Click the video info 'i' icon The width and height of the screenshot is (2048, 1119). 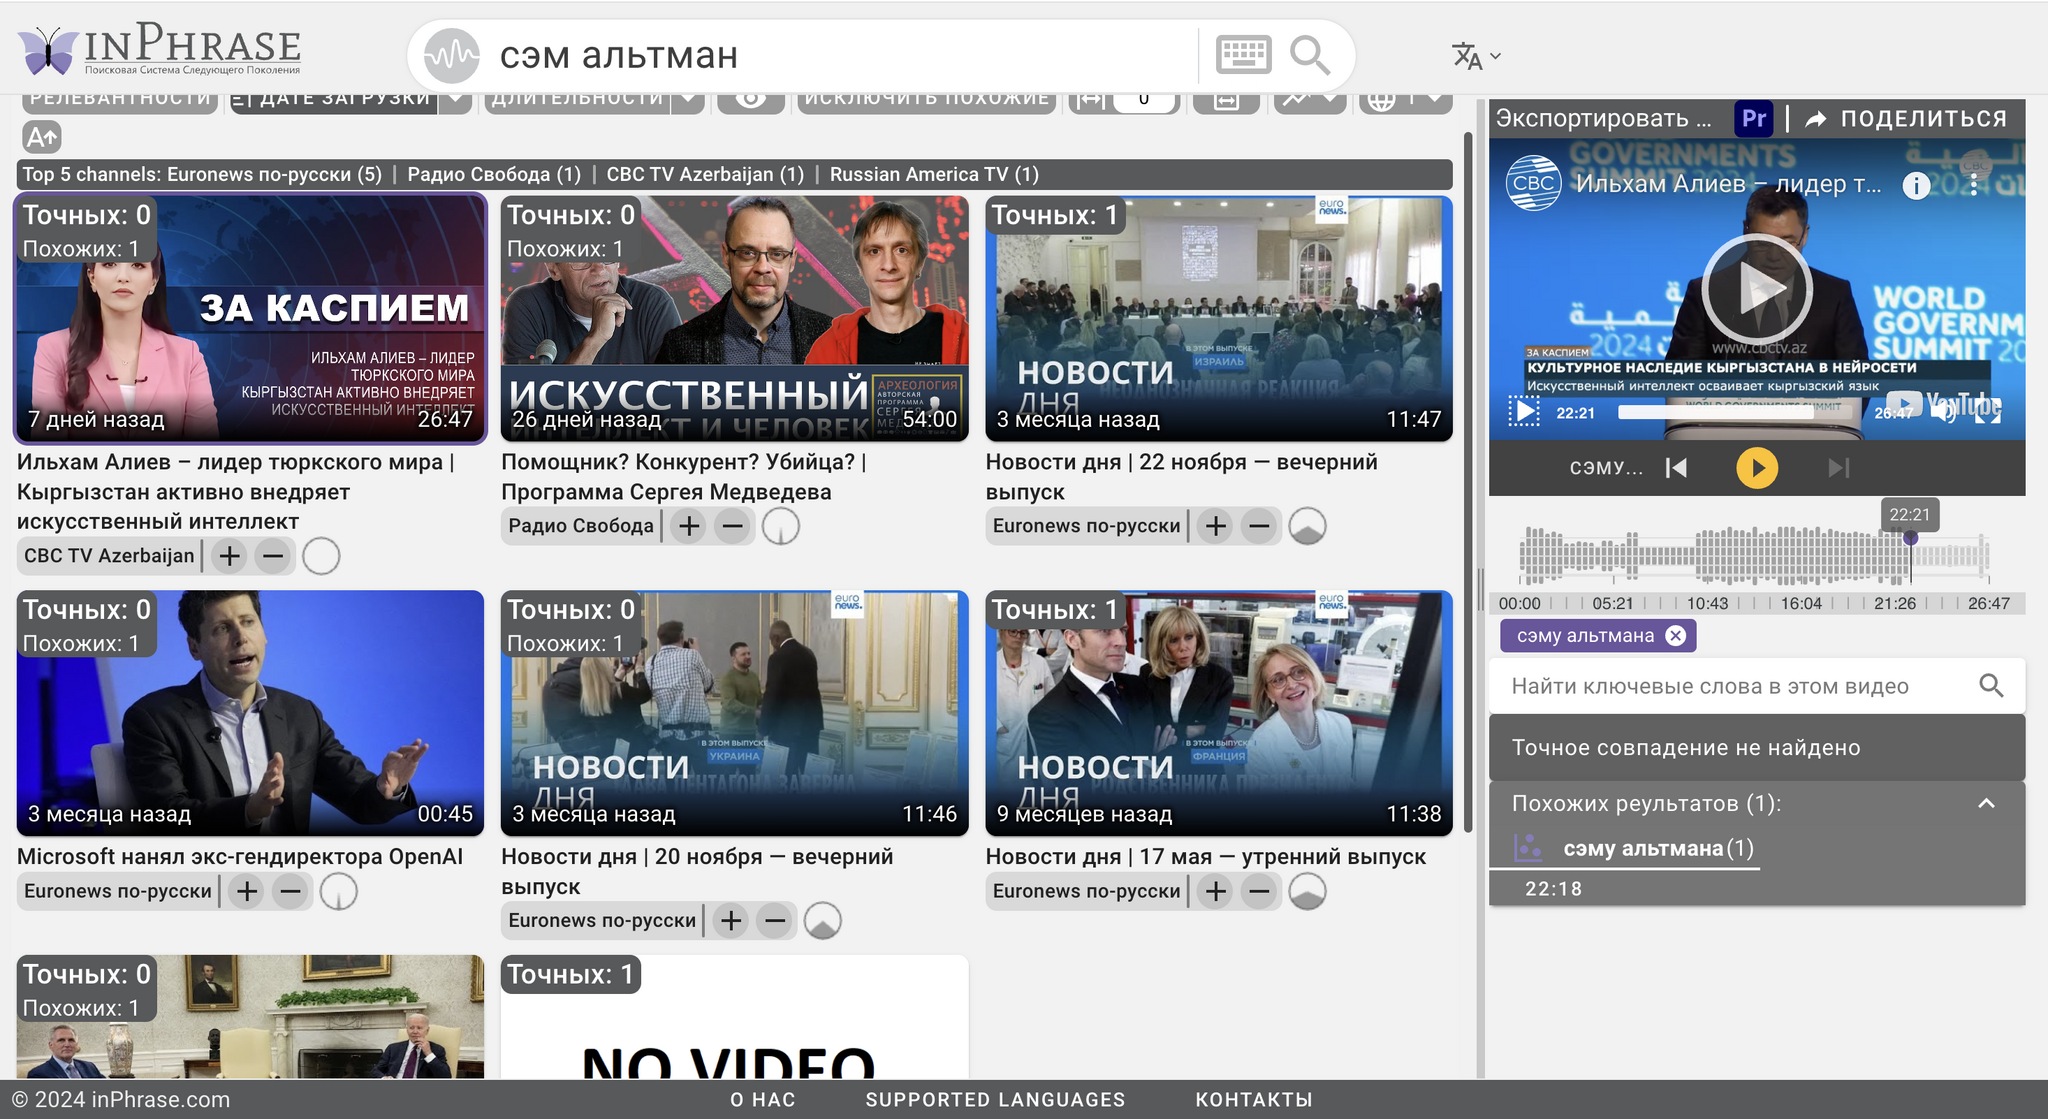[x=1915, y=186]
